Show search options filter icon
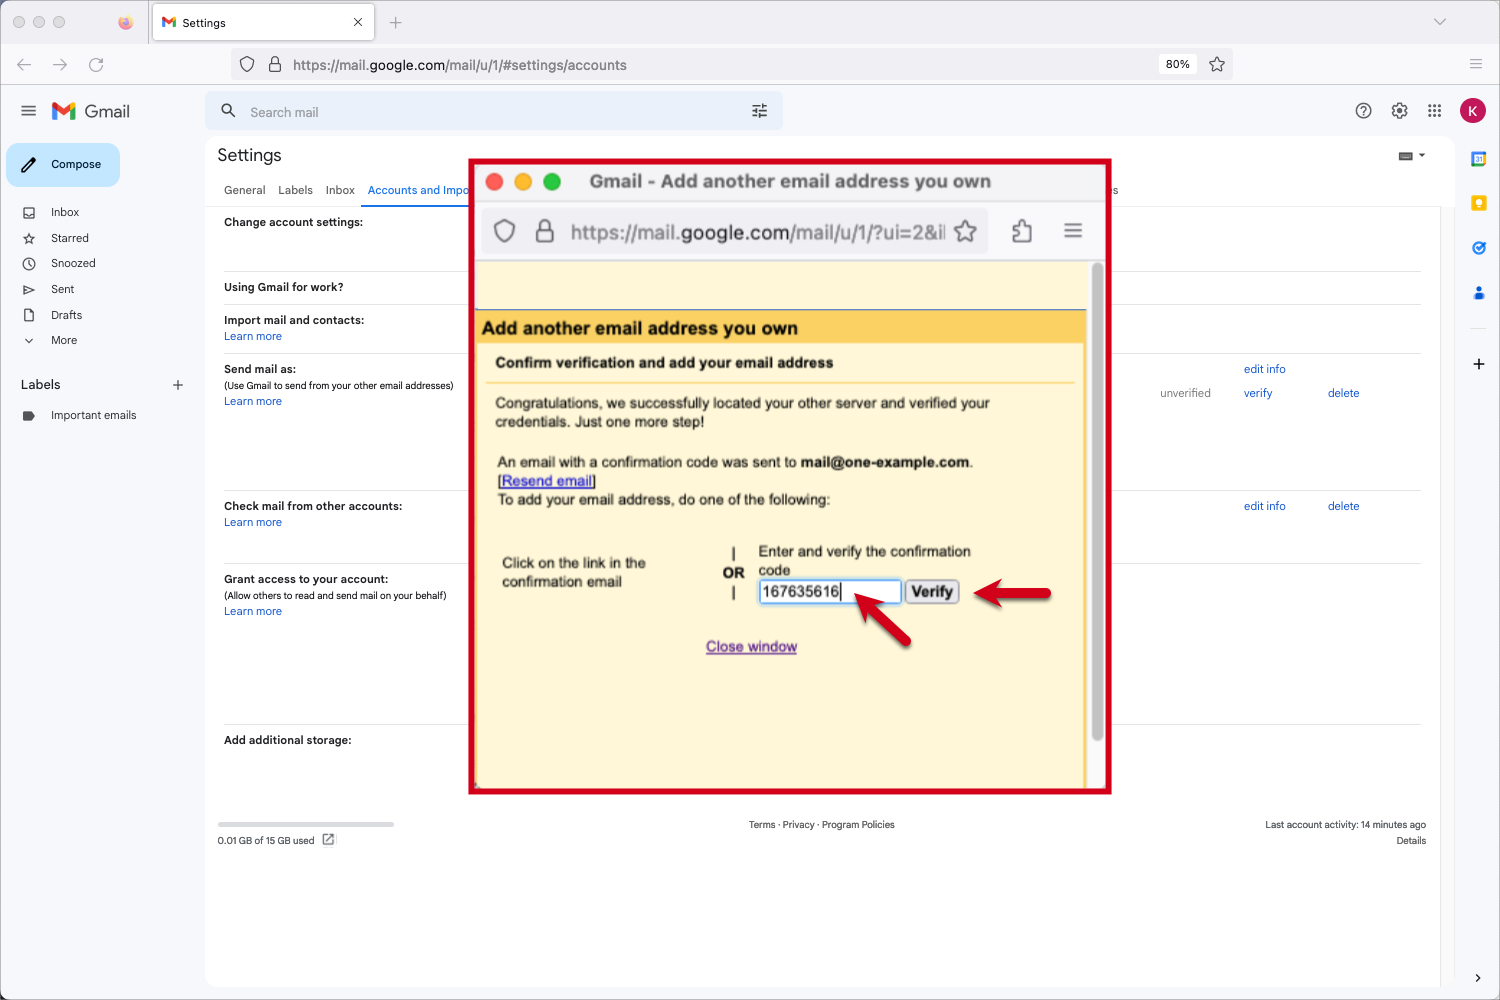The image size is (1500, 1000). click(x=760, y=111)
